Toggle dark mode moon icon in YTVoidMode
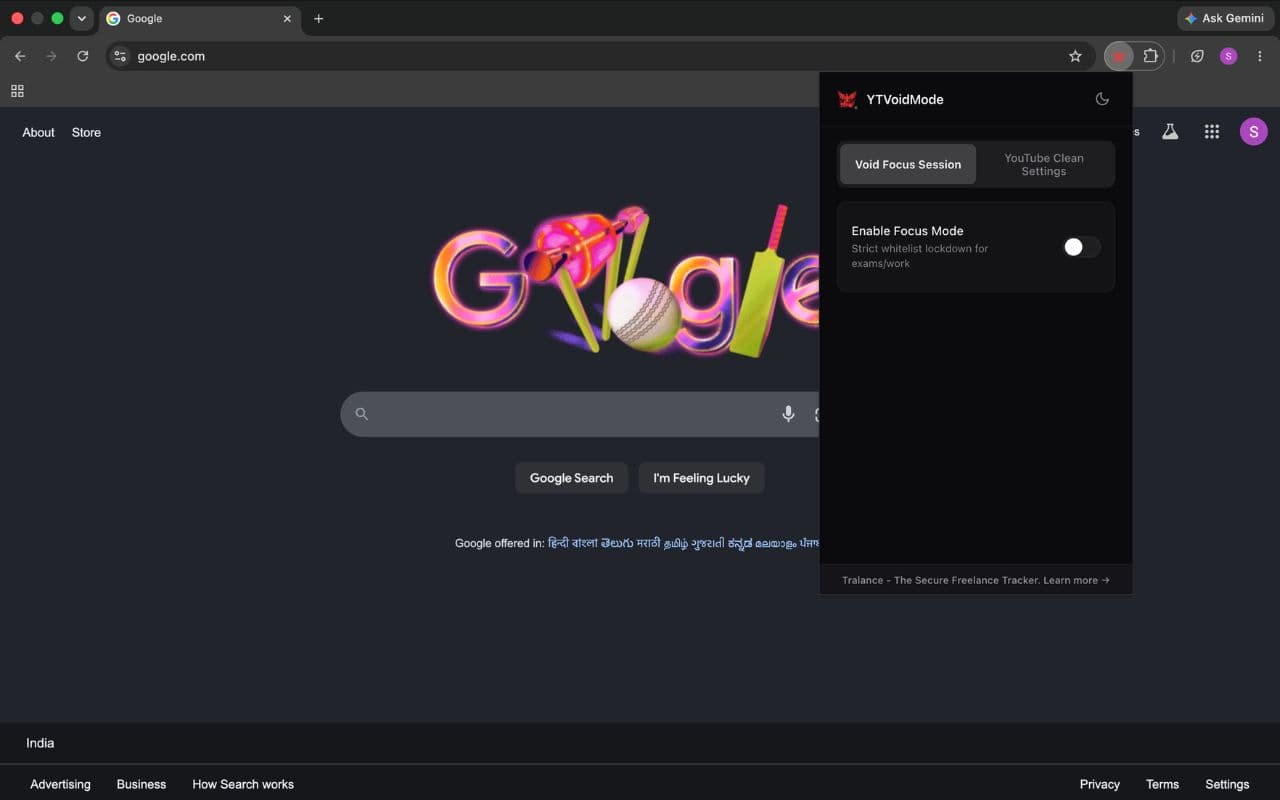This screenshot has width=1280, height=800. point(1102,99)
